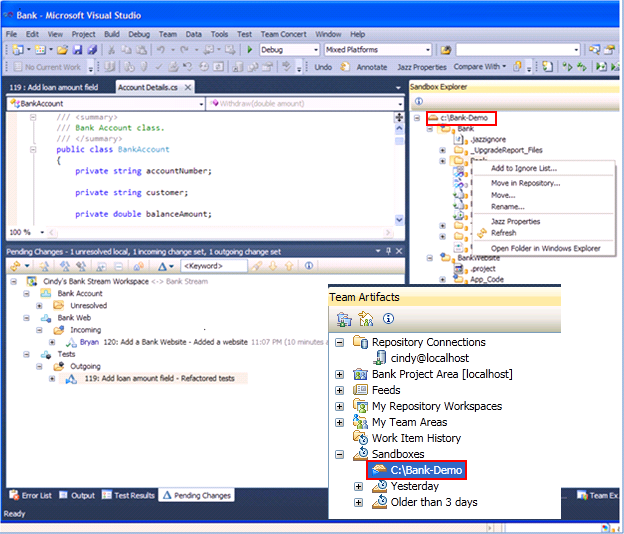The width and height of the screenshot is (624, 534).
Task: Expand the Older than 3 days node
Action: pyautogui.click(x=357, y=502)
